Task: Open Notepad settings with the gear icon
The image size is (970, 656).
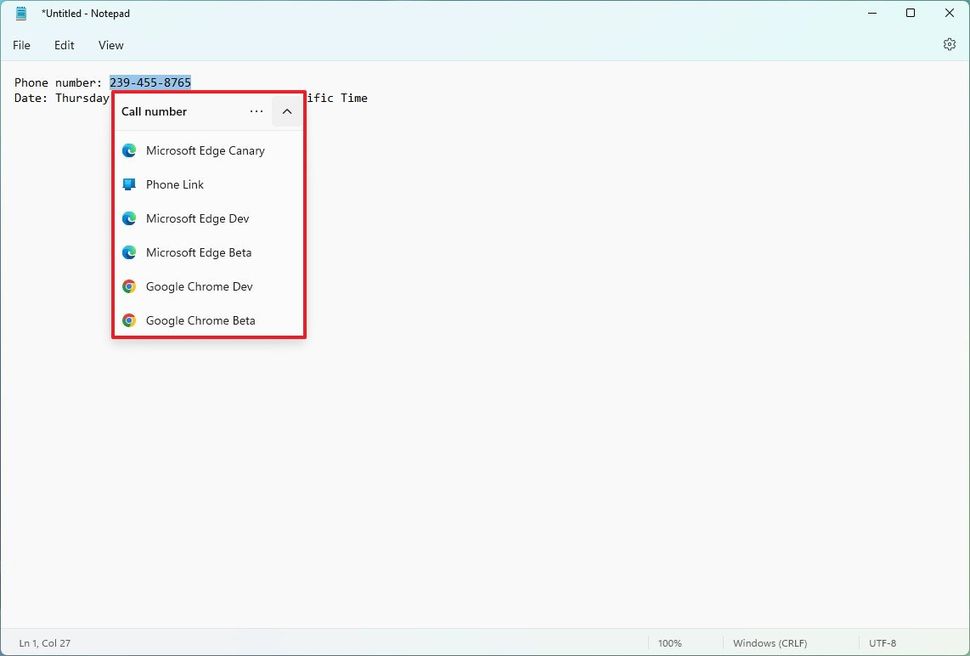Action: coord(949,44)
